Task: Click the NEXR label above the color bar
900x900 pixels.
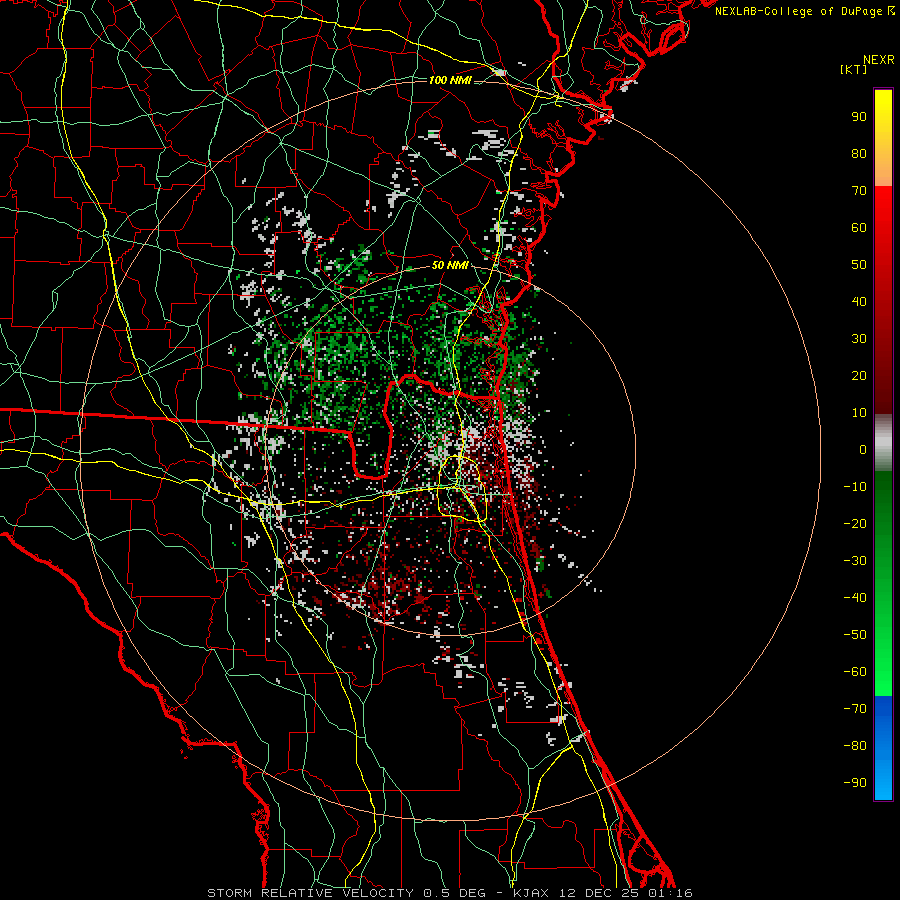Action: pyautogui.click(x=879, y=60)
